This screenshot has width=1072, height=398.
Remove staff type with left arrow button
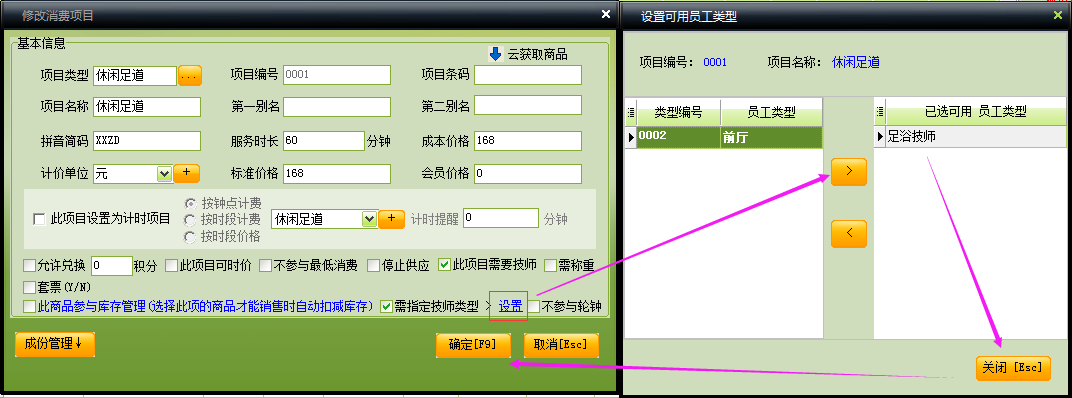pyautogui.click(x=848, y=234)
